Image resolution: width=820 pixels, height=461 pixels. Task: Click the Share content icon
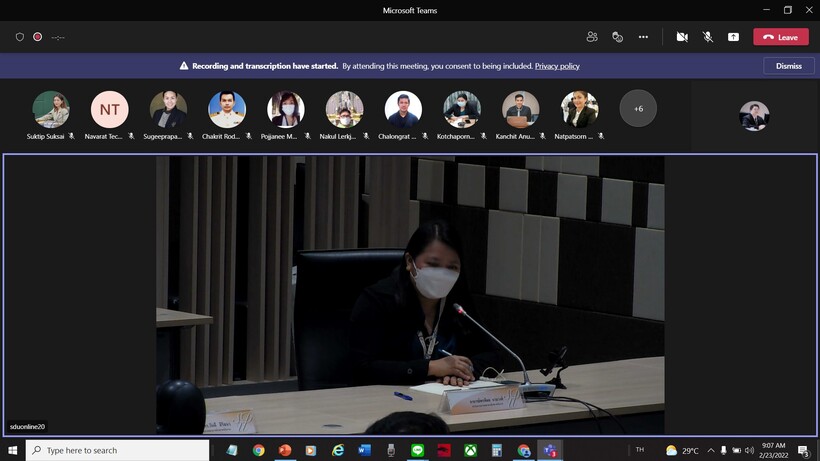[x=733, y=37]
